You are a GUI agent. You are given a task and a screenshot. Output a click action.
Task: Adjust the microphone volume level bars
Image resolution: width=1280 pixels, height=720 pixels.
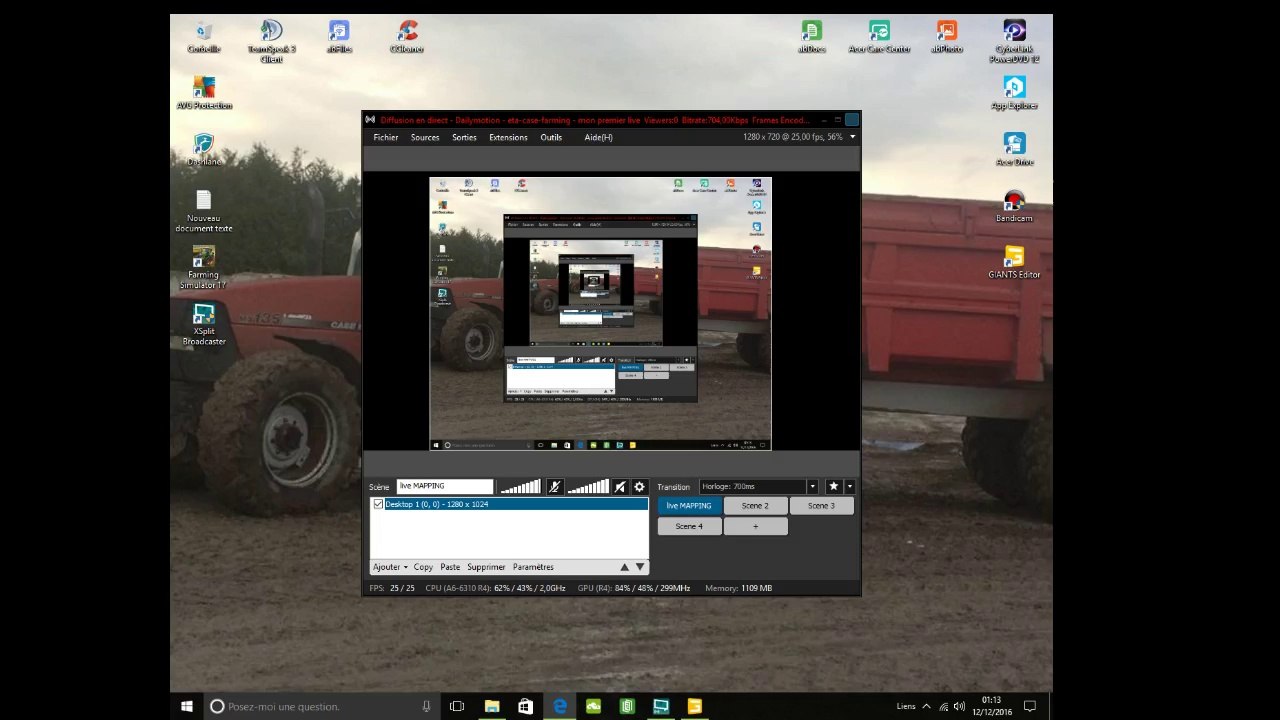coord(520,486)
